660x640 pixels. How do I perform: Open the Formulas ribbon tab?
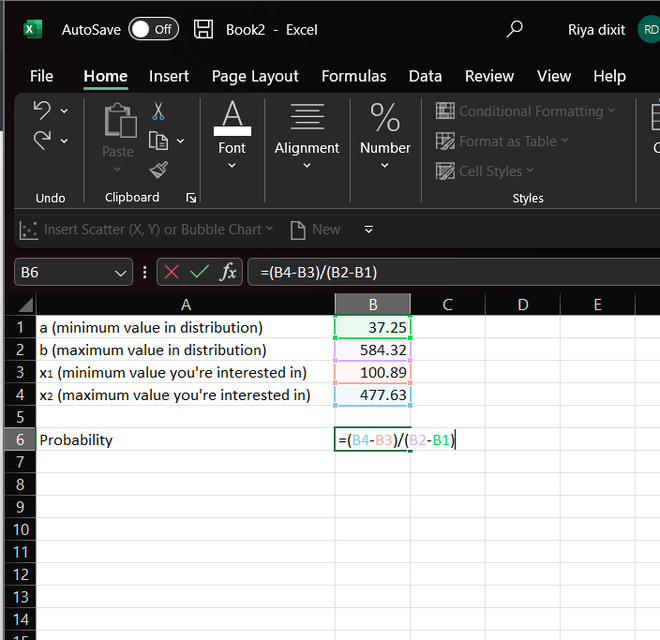pos(353,76)
